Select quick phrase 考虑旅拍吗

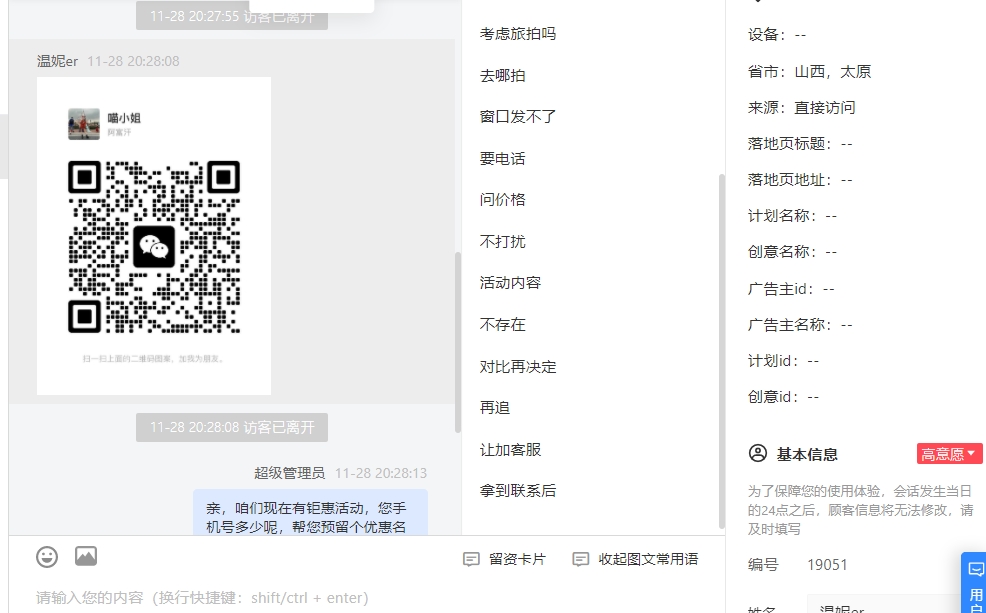point(518,34)
